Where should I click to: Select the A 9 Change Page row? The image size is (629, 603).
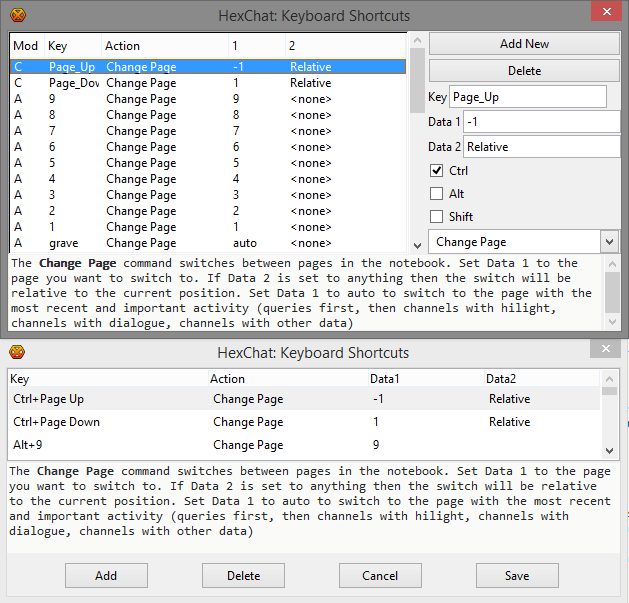pos(208,99)
